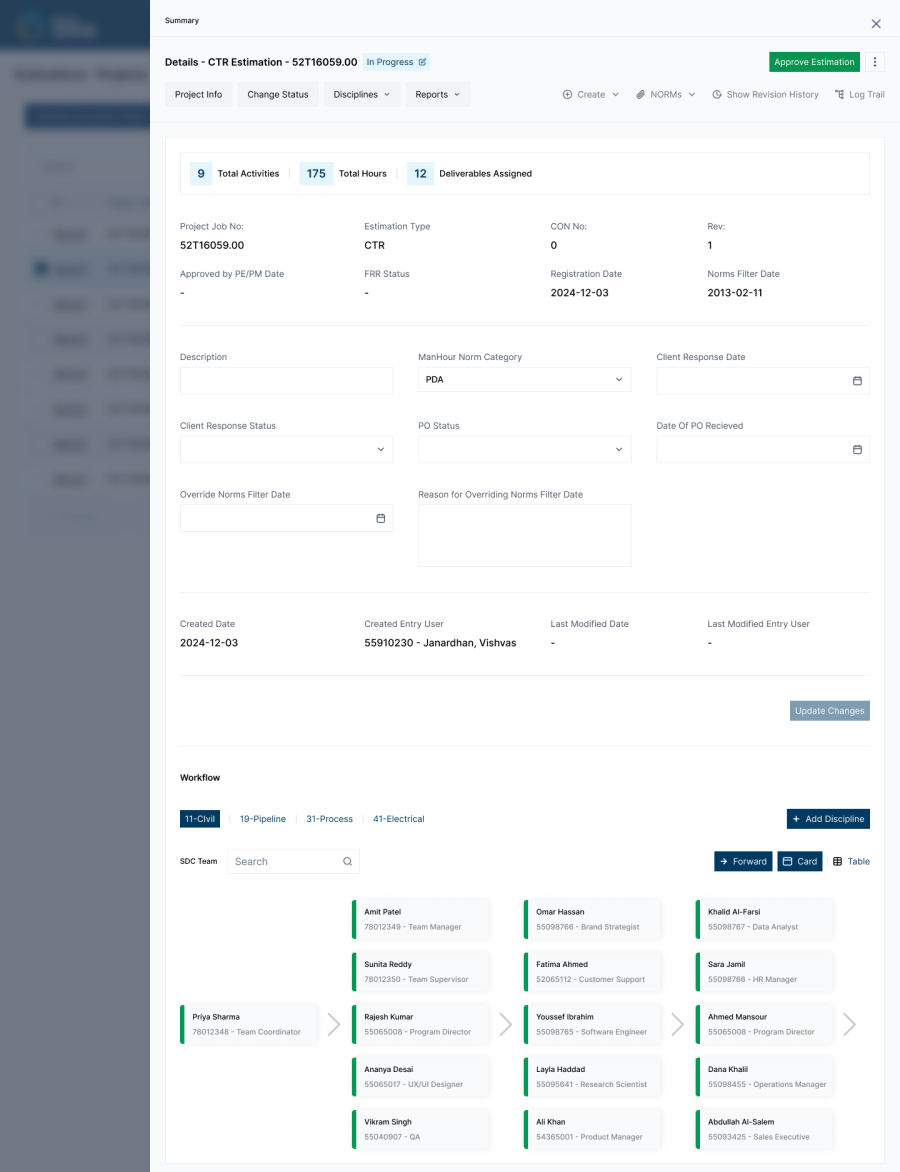900x1172 pixels.
Task: Click the edit icon beside In Progress status
Action: pyautogui.click(x=422, y=62)
